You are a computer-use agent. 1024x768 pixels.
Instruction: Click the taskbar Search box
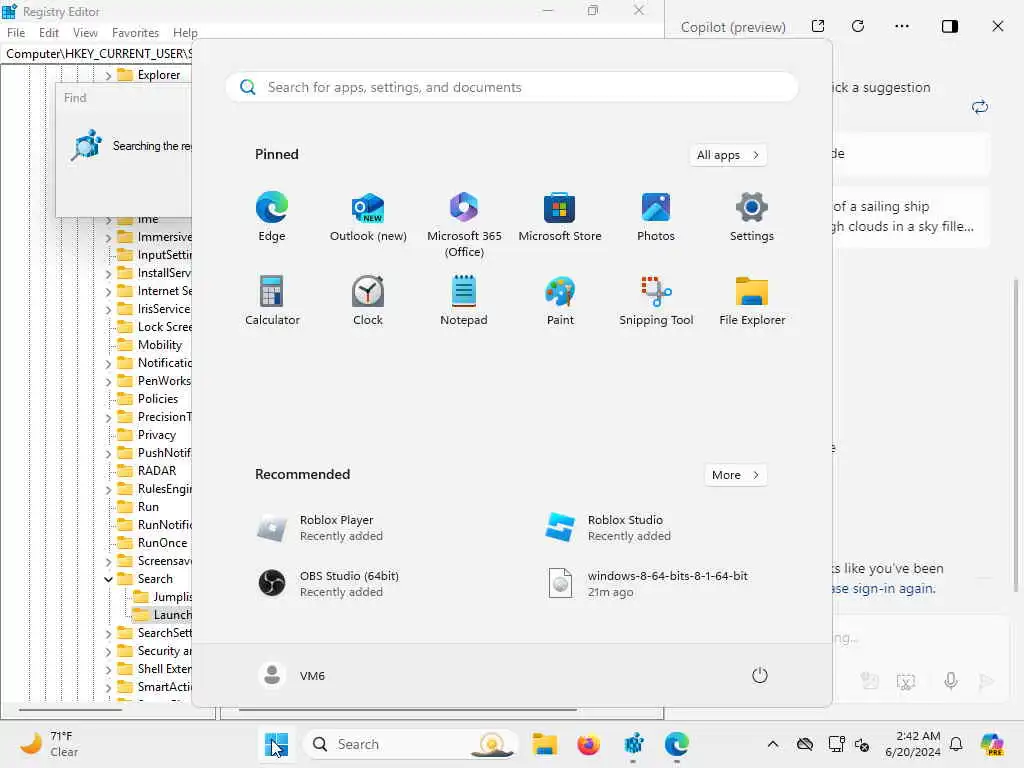click(411, 744)
